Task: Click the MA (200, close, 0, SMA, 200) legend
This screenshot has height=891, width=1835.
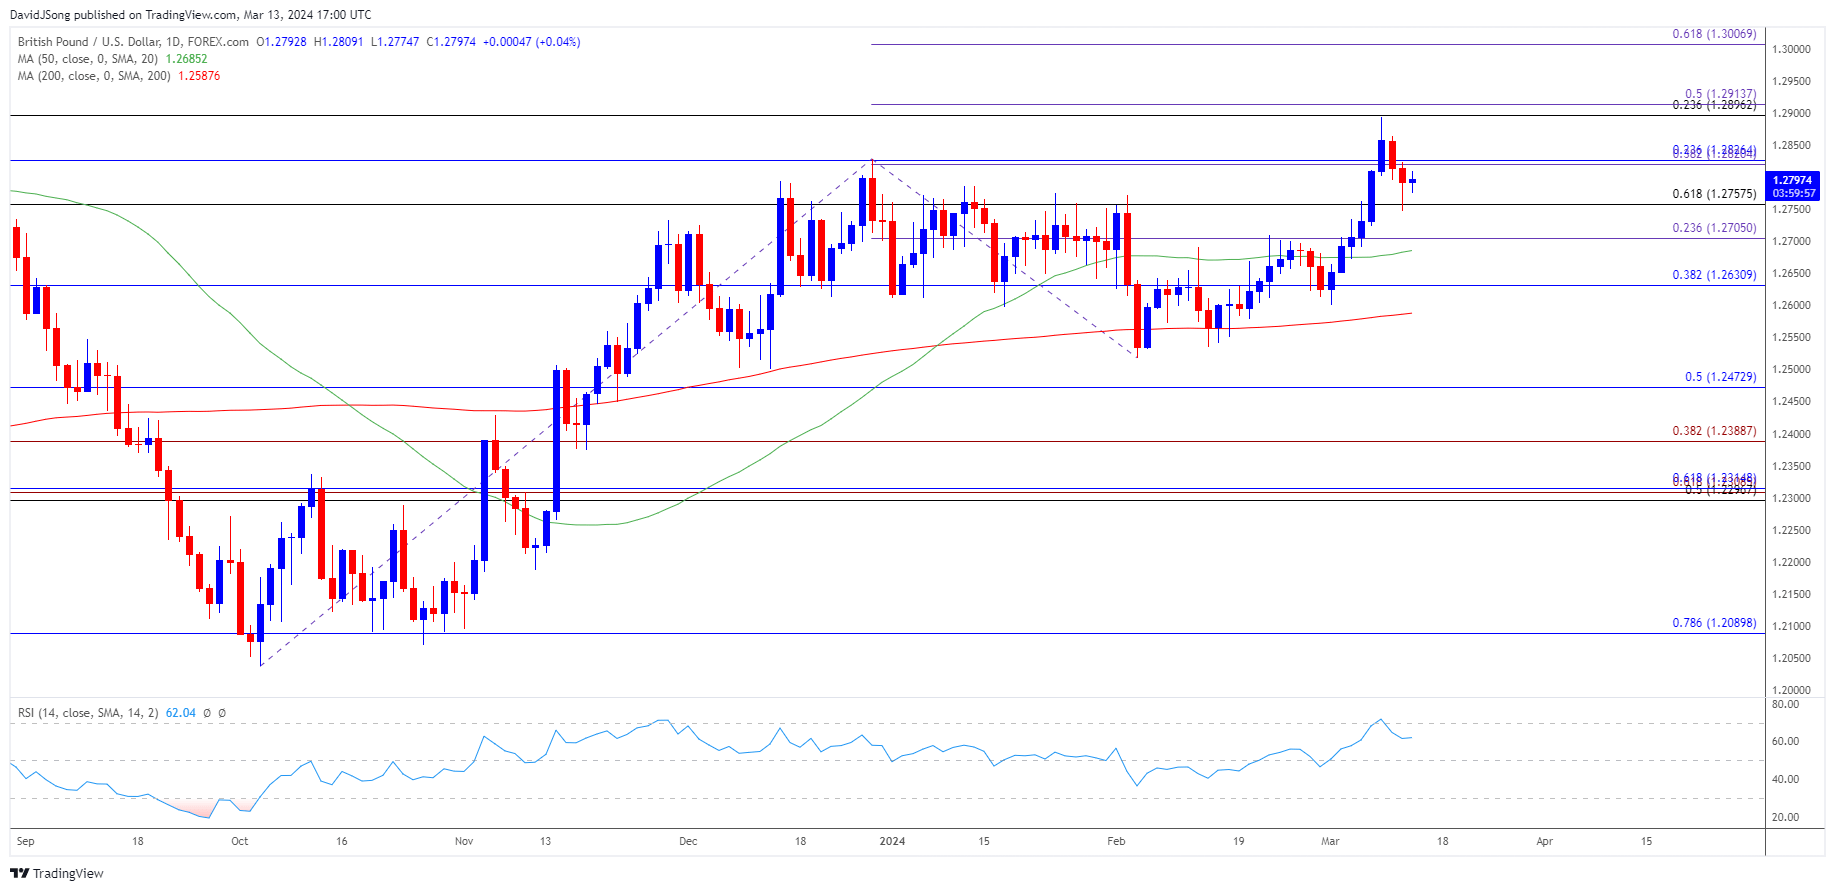Action: [95, 76]
